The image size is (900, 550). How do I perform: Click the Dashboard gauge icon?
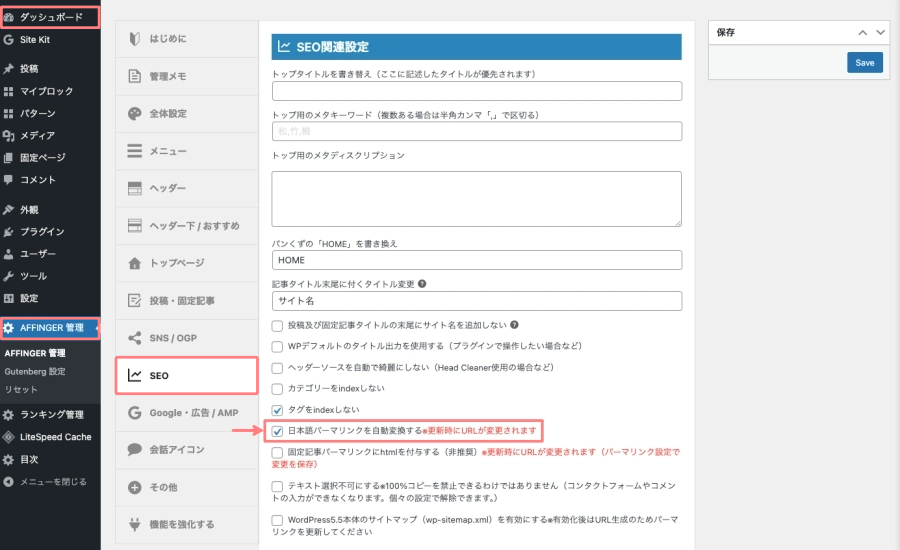pos(9,17)
